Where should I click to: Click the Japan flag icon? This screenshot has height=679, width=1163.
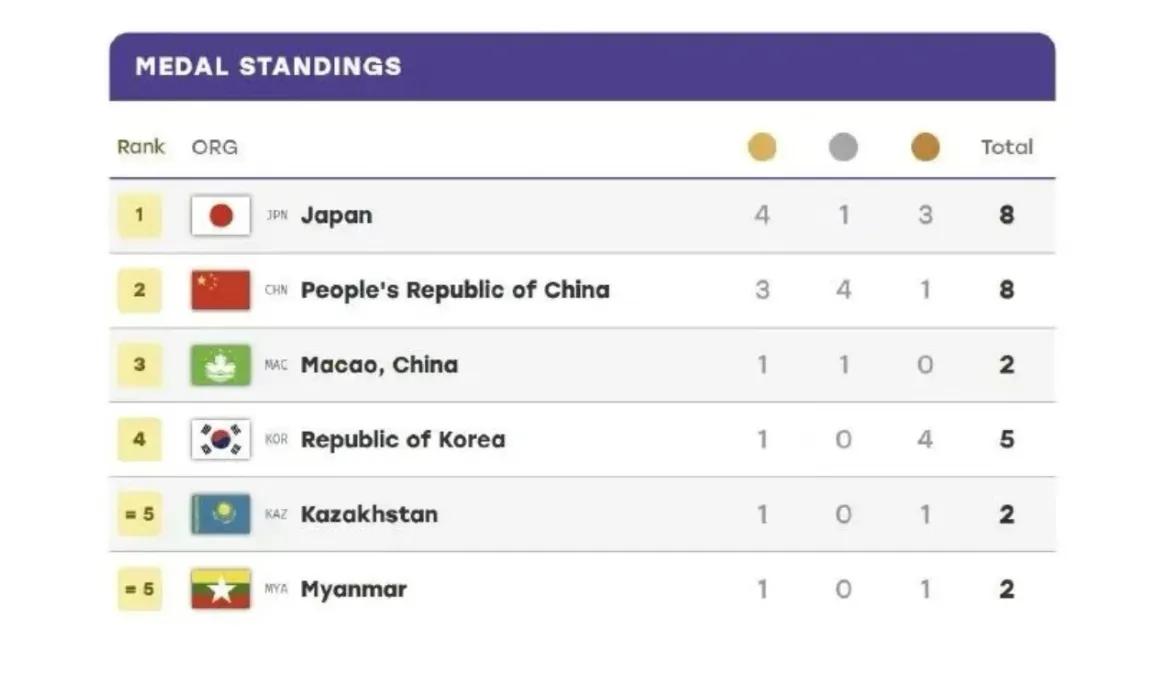[220, 215]
